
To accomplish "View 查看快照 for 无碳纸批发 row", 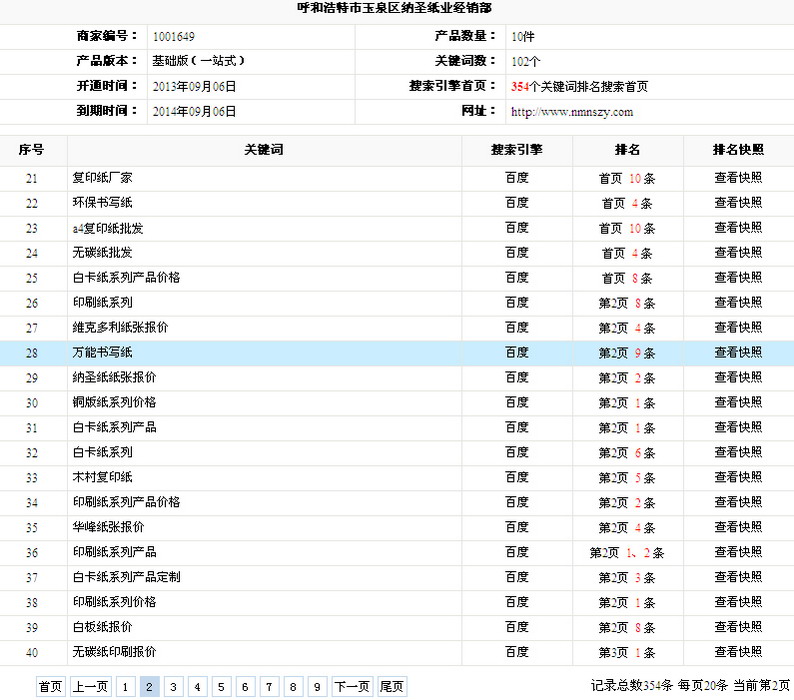I will (738, 253).
